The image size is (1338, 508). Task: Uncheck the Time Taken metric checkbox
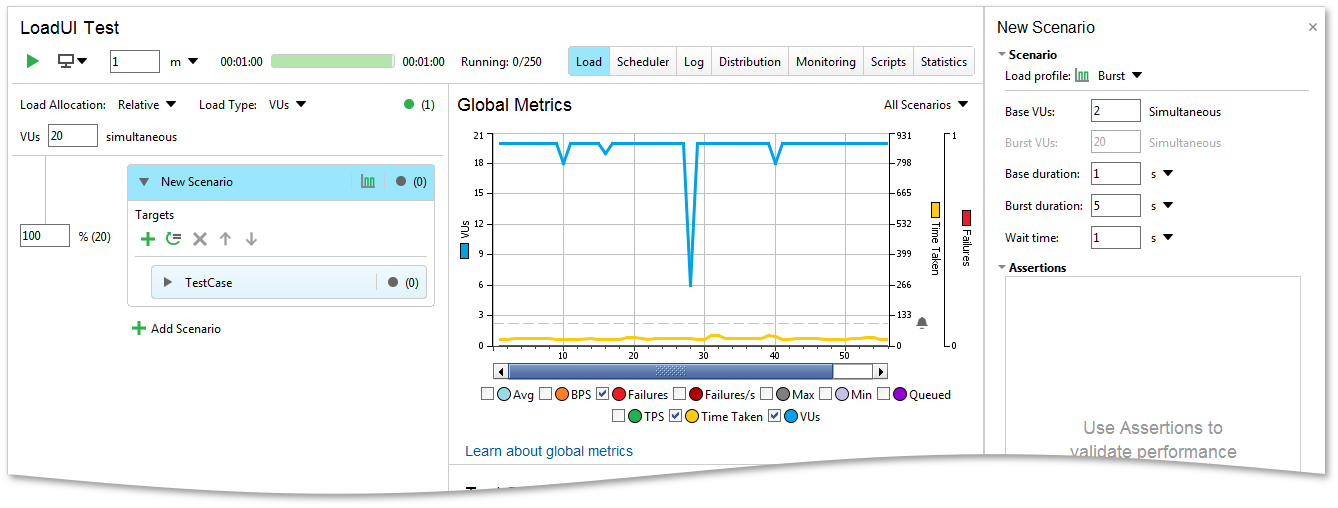(x=675, y=416)
